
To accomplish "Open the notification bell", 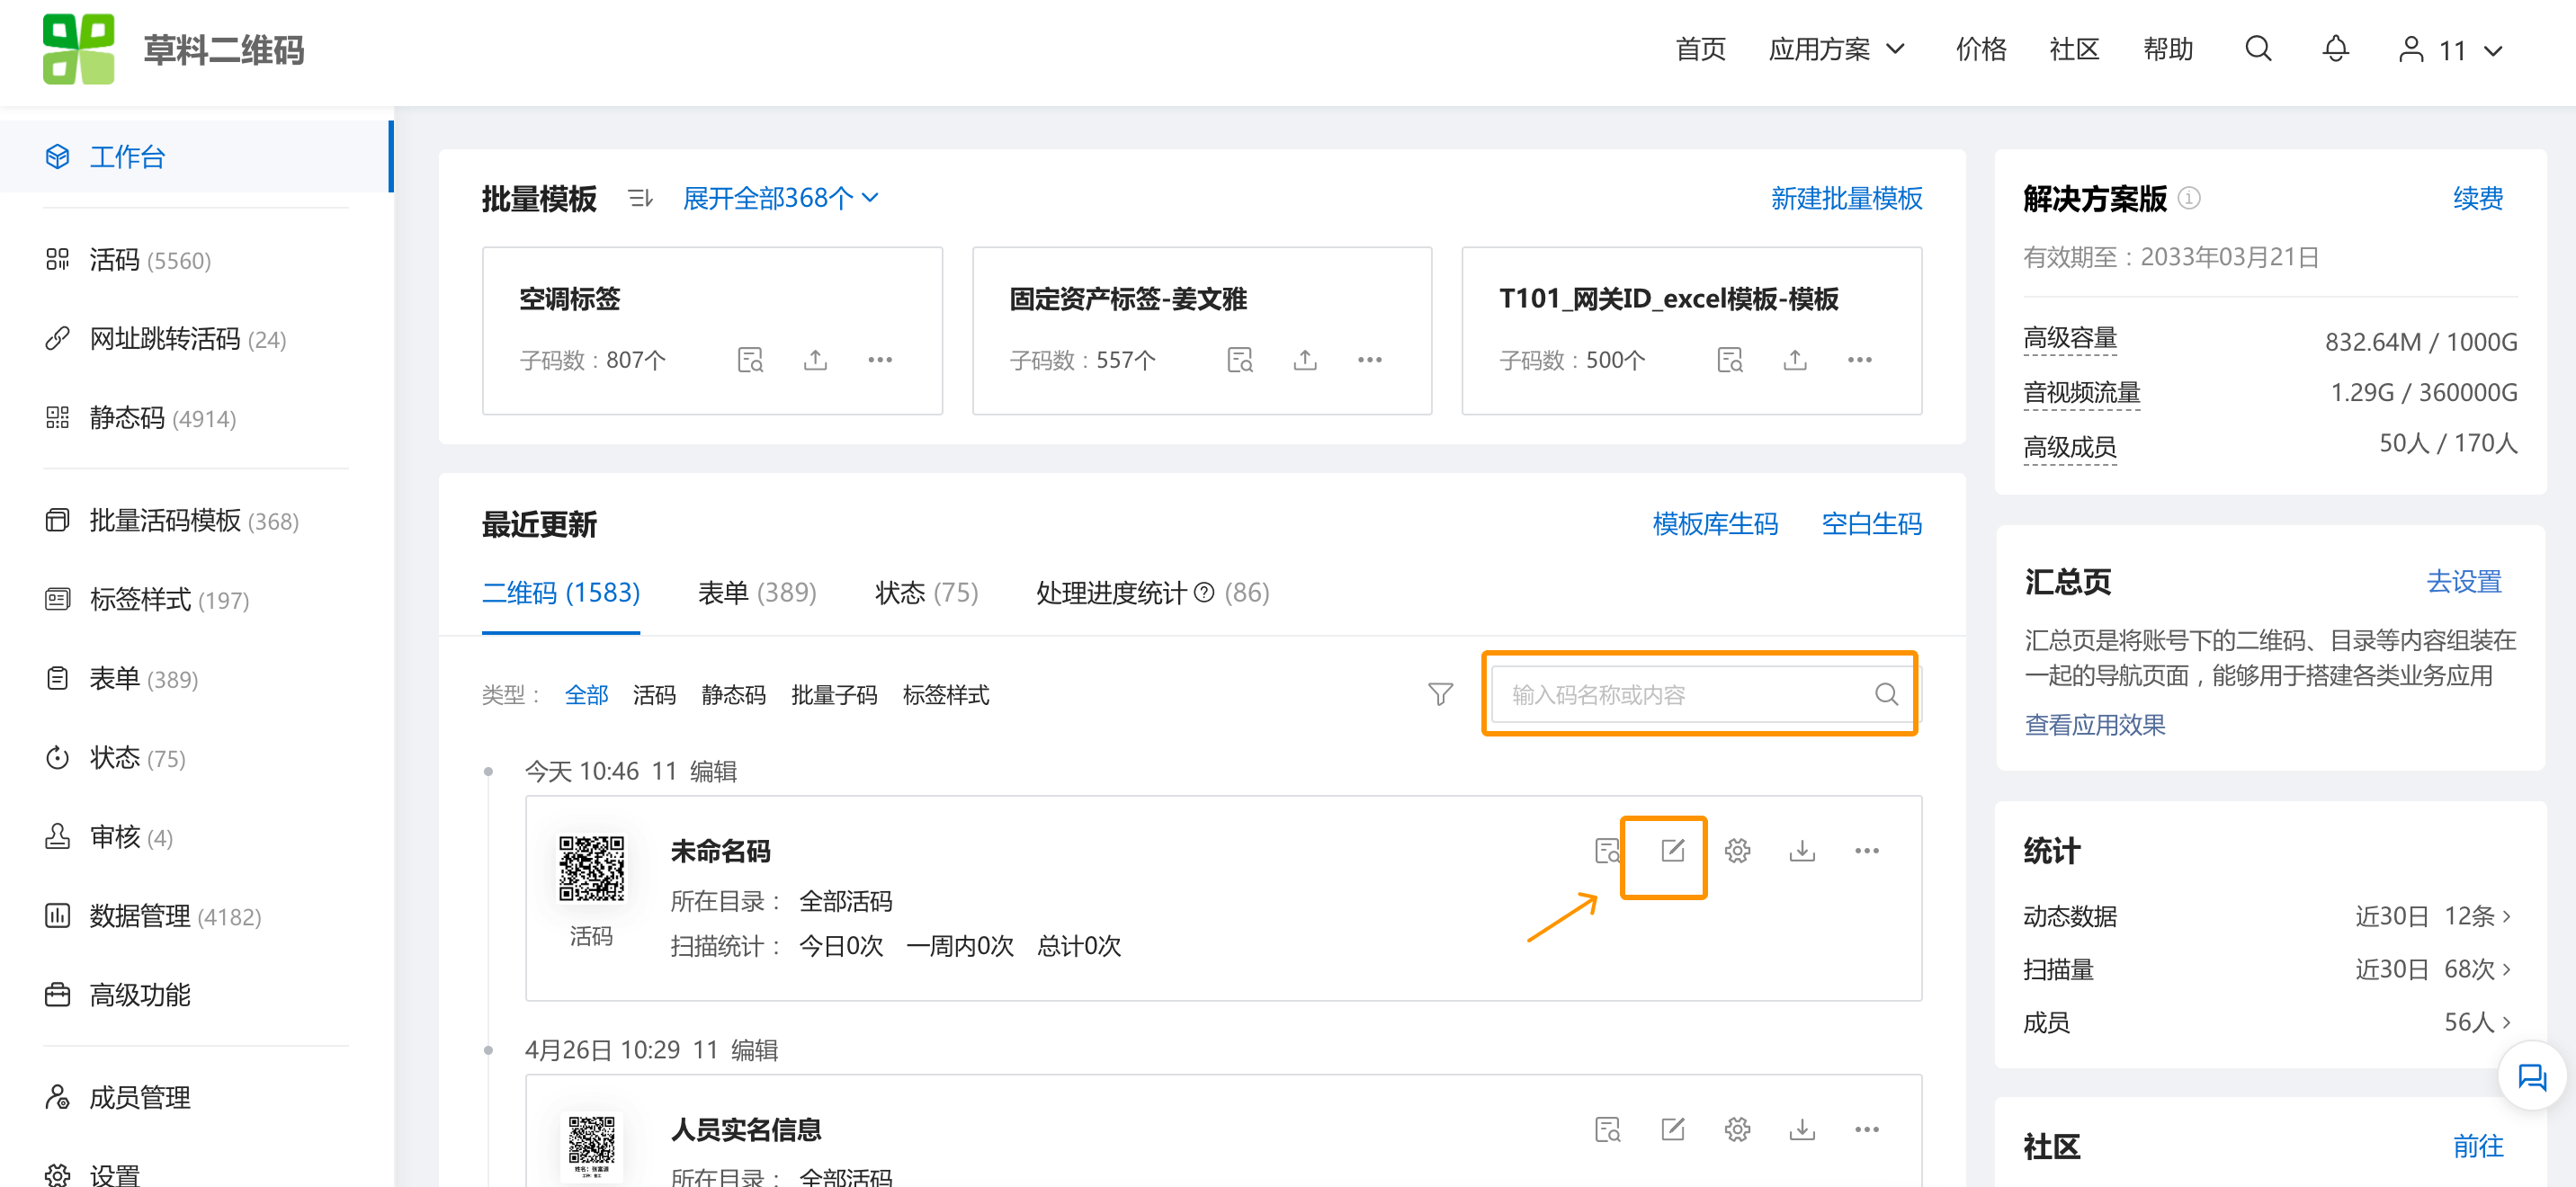I will pos(2335,49).
